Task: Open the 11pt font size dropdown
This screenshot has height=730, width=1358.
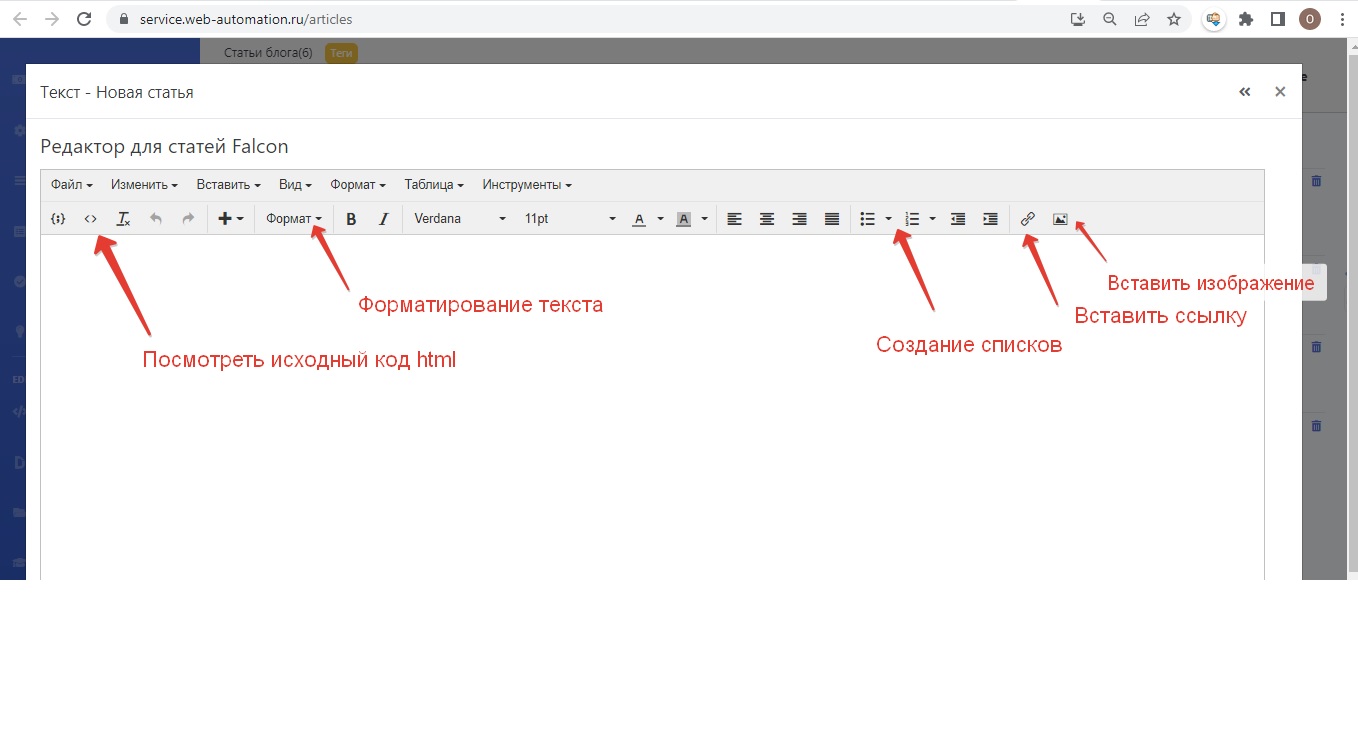Action: pyautogui.click(x=568, y=219)
